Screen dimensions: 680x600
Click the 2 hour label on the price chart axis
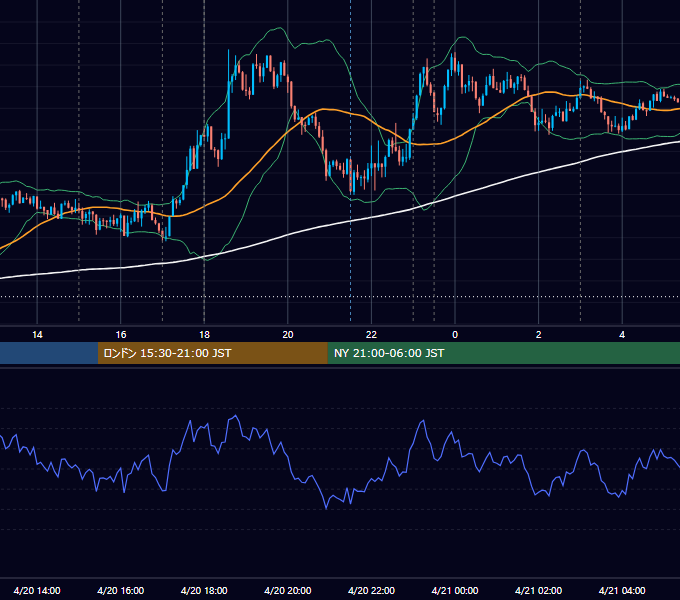coord(539,335)
